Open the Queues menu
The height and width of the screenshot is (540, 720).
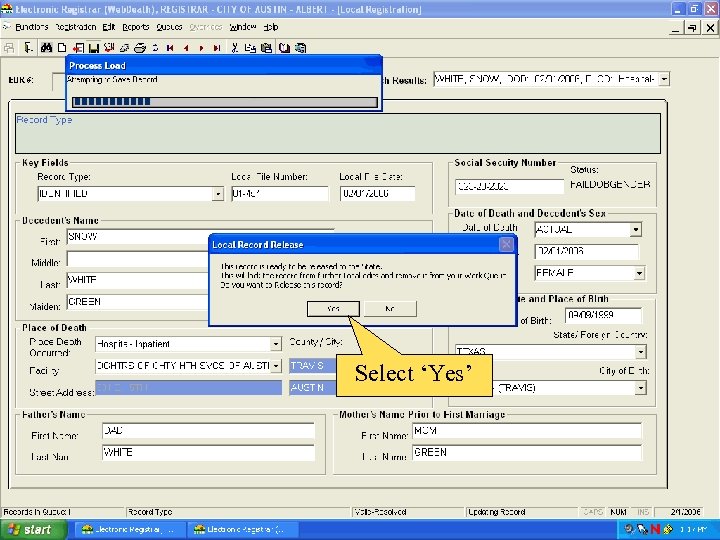[169, 27]
